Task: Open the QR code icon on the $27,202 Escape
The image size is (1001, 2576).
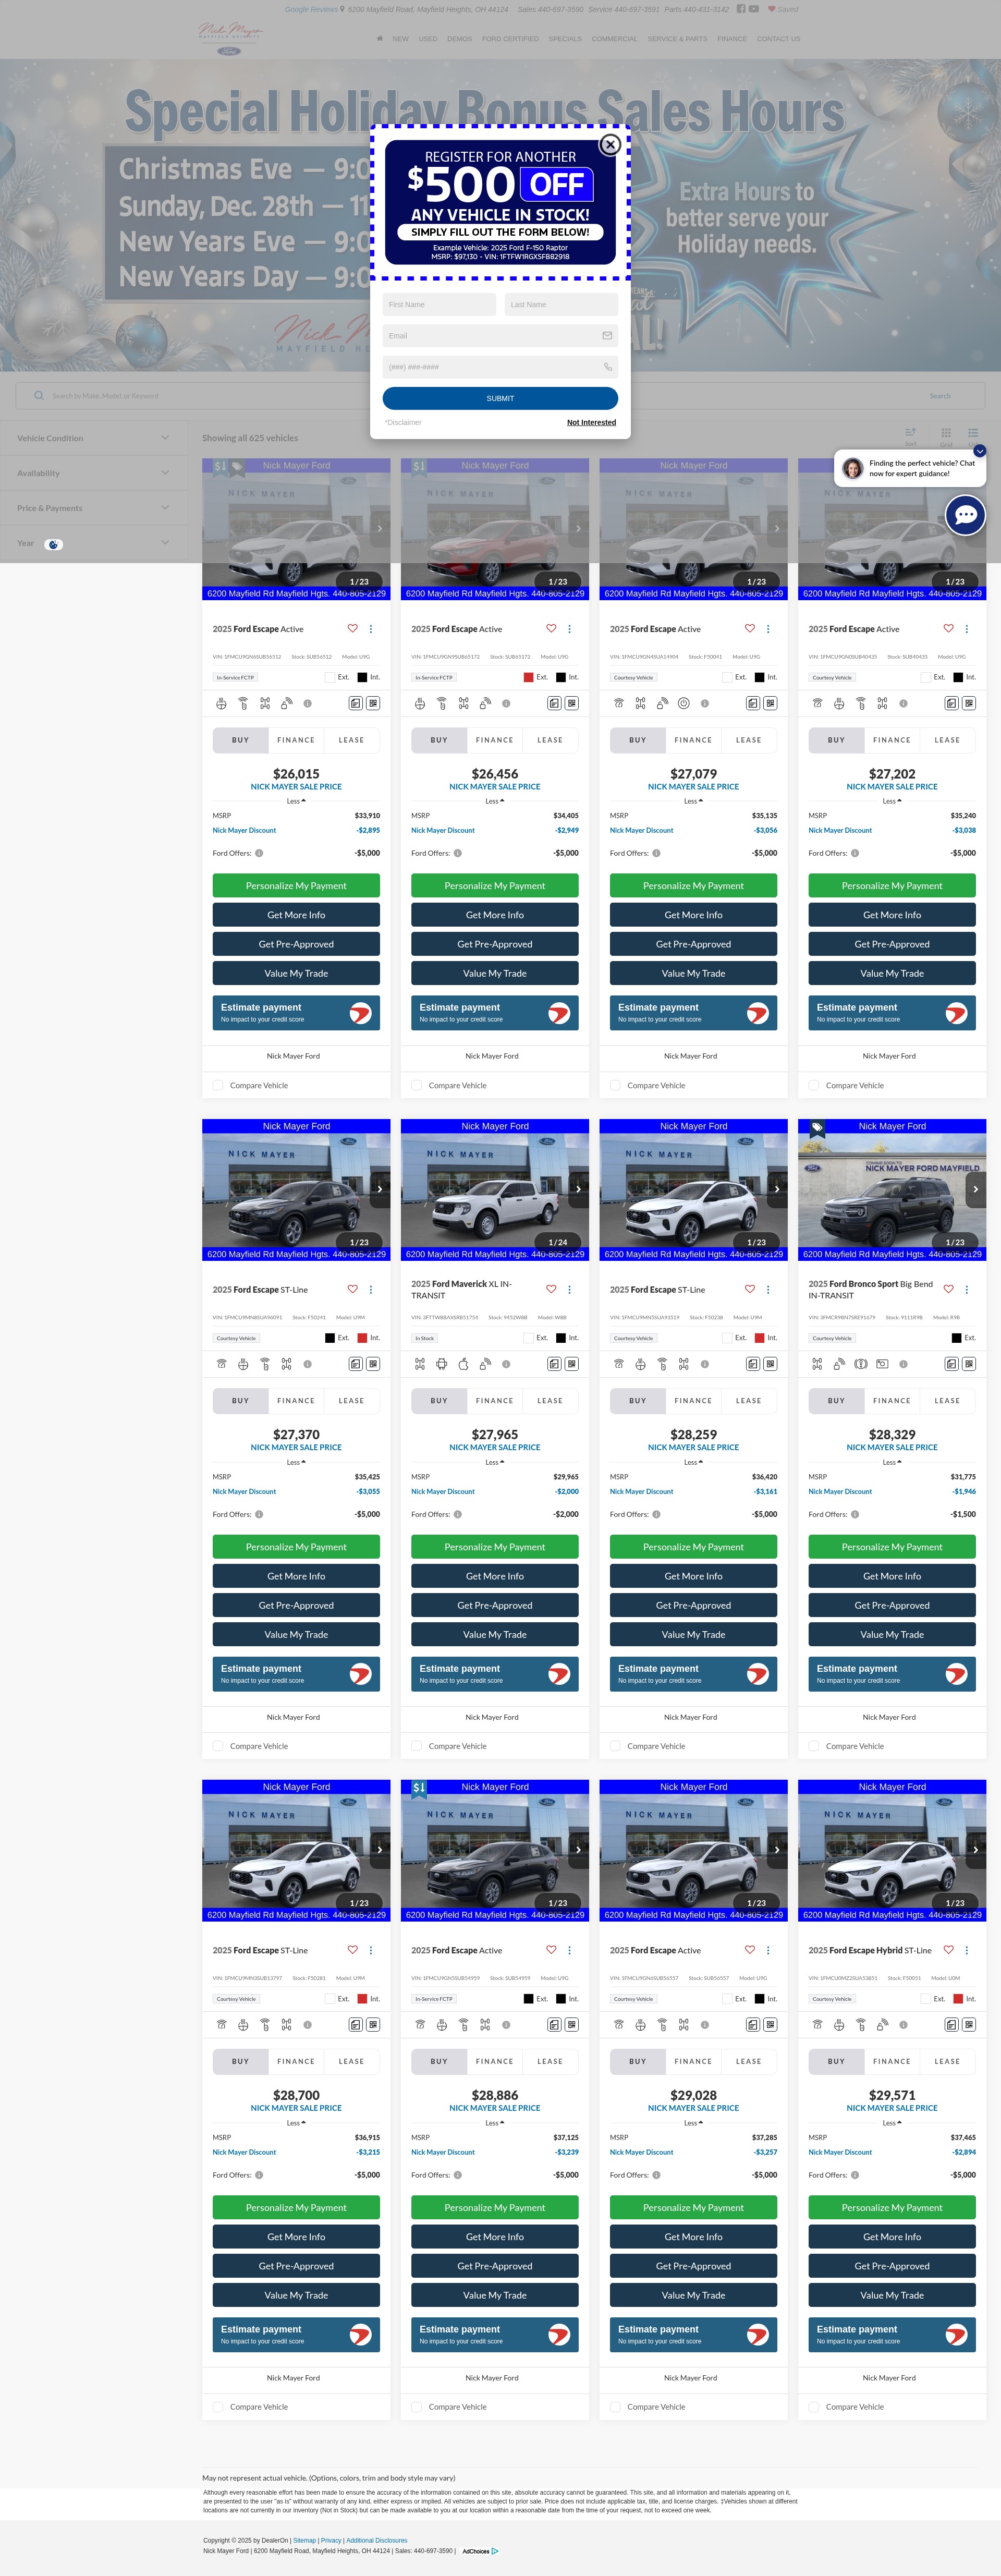Action: click(x=969, y=704)
